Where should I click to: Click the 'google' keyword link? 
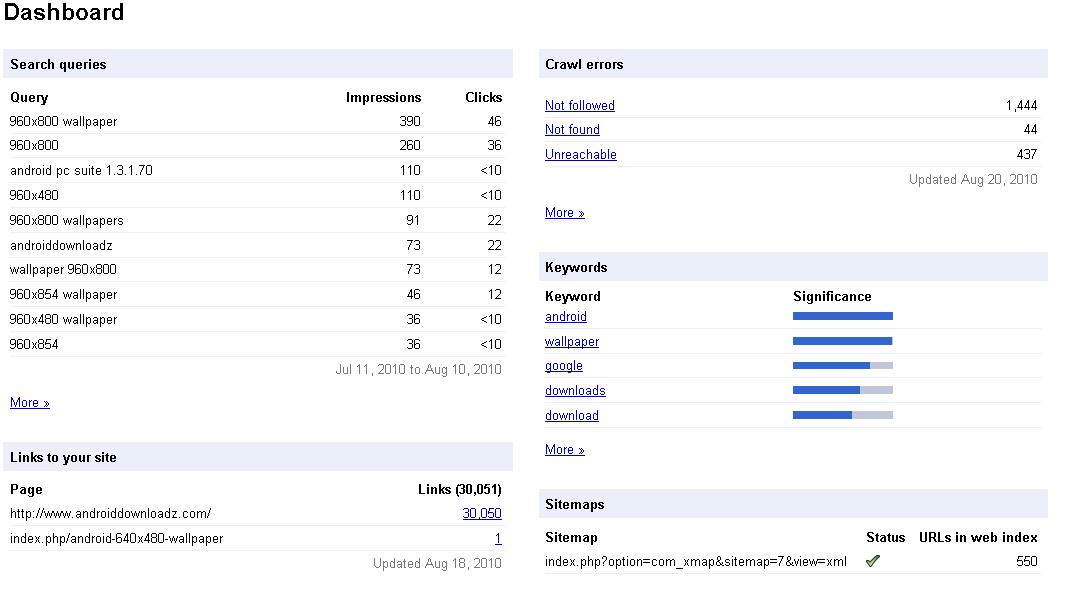(564, 366)
